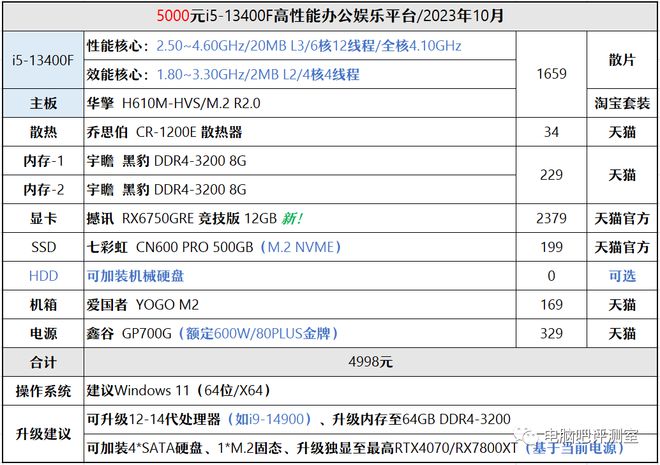Select the '主板' label cell
660x465 pixels.
43,103
